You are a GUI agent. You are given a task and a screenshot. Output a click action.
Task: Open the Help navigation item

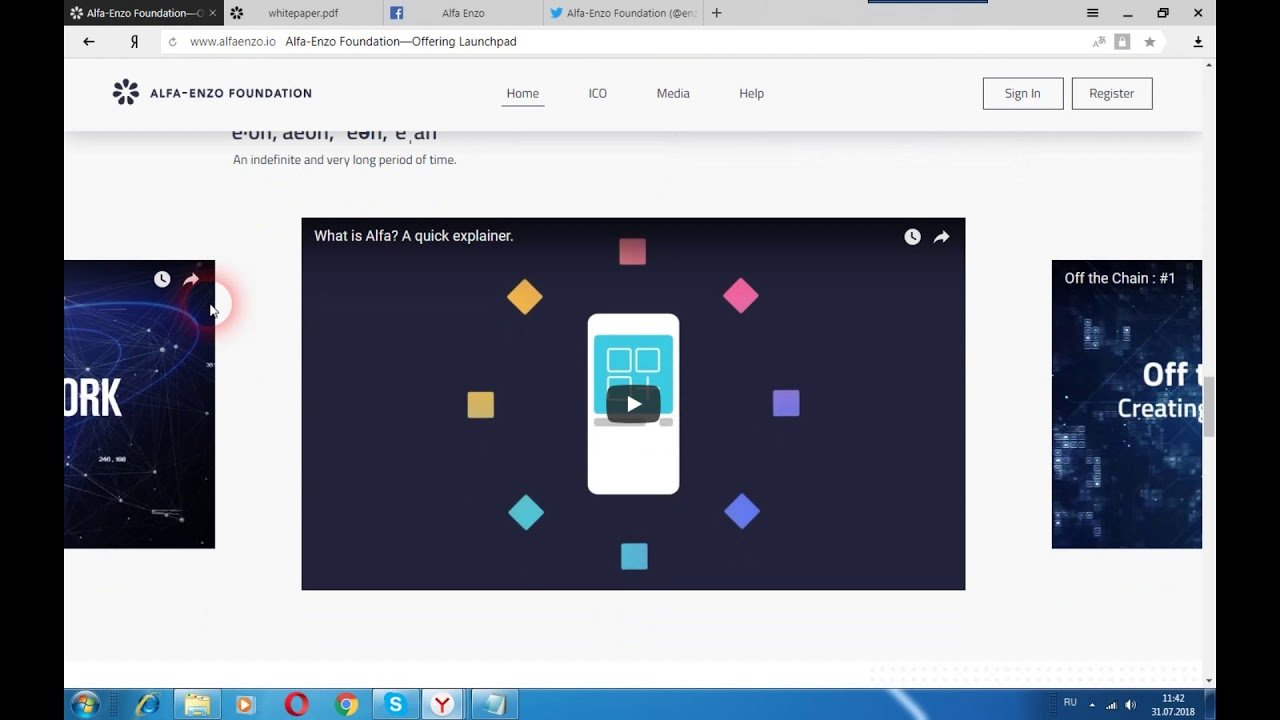coord(752,94)
